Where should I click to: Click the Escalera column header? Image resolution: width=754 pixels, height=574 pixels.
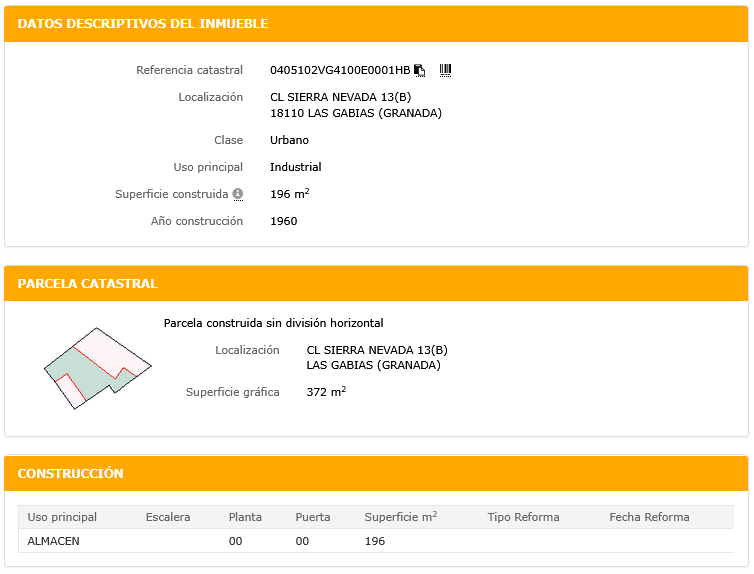point(167,517)
